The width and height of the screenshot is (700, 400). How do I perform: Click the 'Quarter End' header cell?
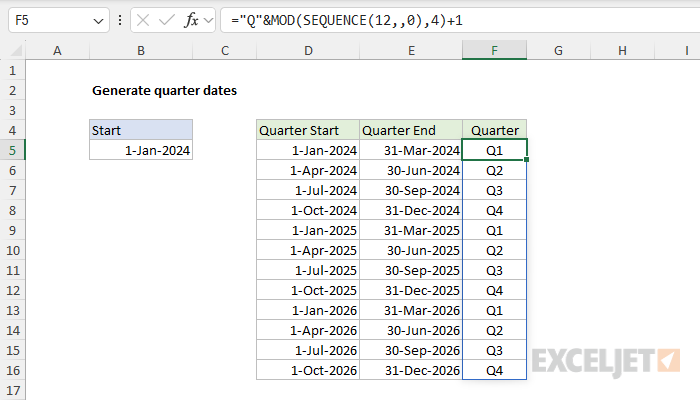[411, 130]
